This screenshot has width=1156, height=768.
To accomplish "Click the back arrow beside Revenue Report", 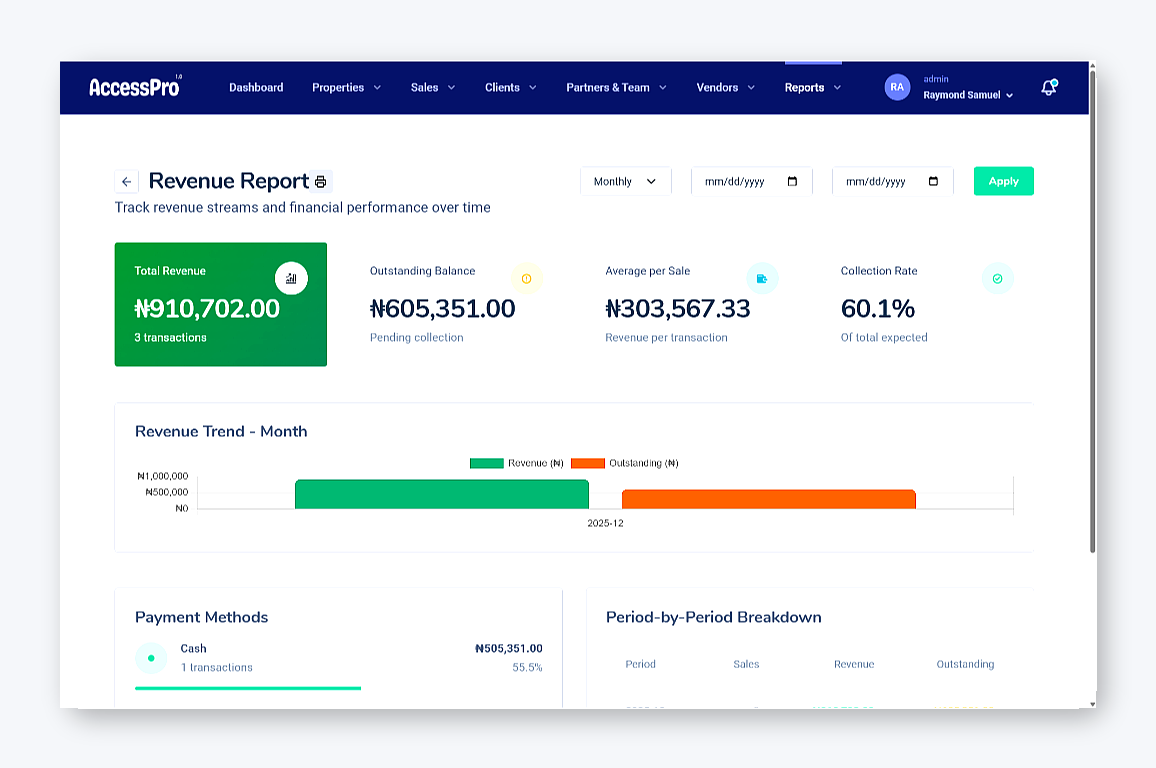I will [x=126, y=182].
